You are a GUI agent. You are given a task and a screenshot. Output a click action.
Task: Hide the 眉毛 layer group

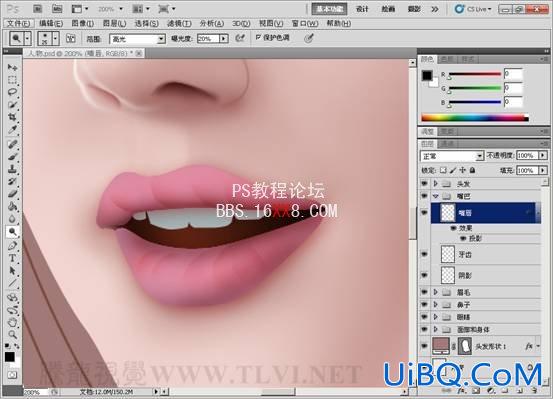point(424,292)
